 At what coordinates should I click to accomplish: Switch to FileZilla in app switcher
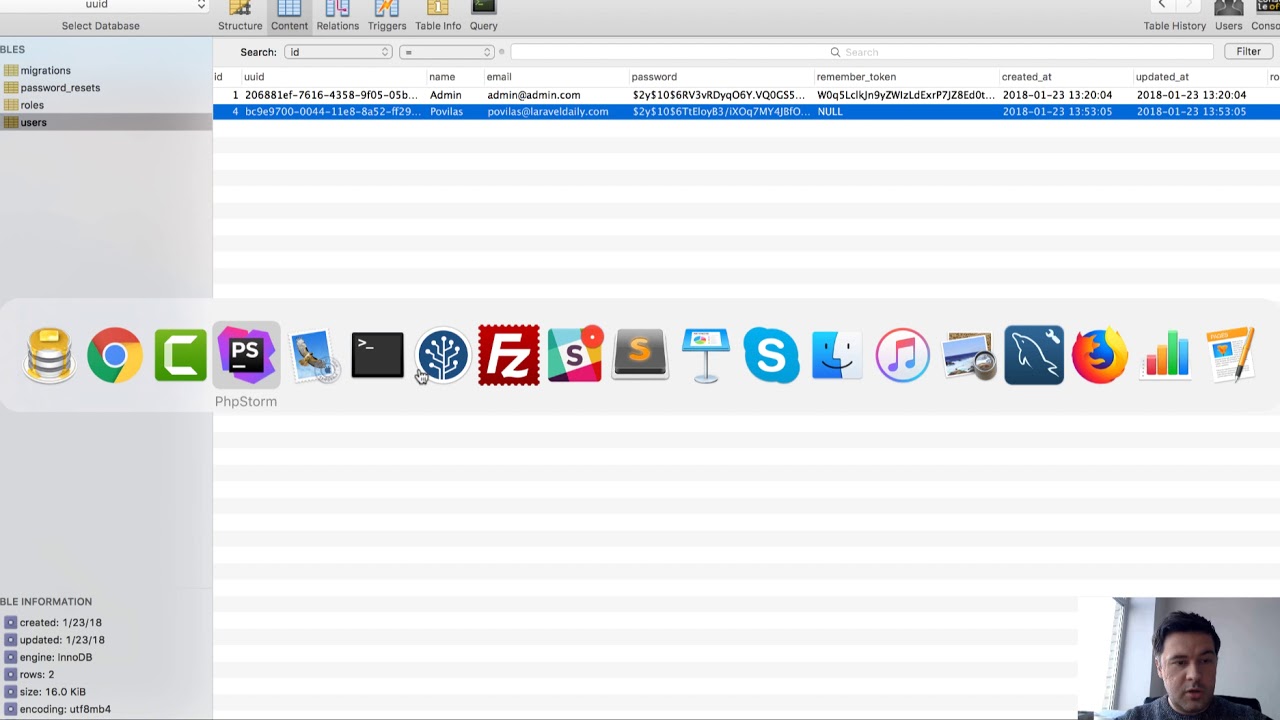509,355
